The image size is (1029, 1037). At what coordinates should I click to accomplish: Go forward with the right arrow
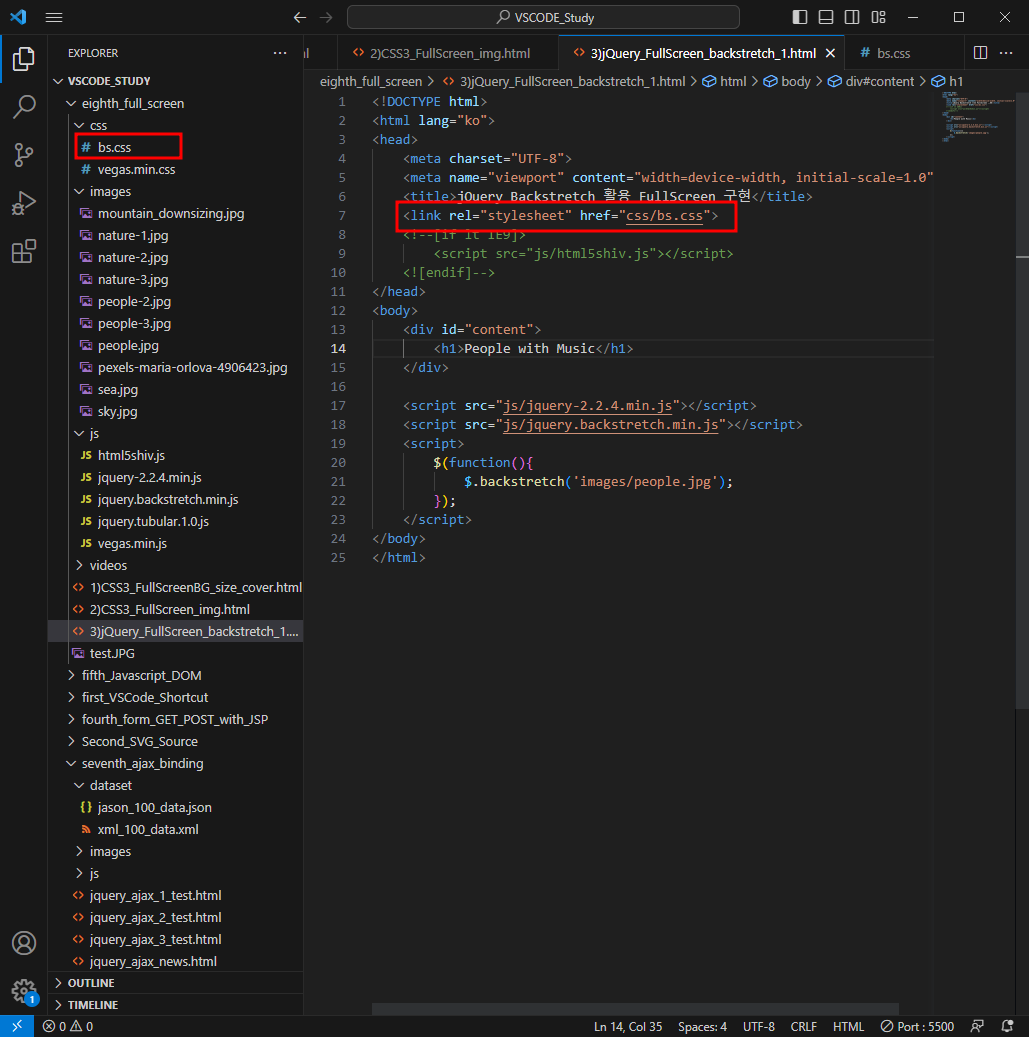pyautogui.click(x=326, y=18)
